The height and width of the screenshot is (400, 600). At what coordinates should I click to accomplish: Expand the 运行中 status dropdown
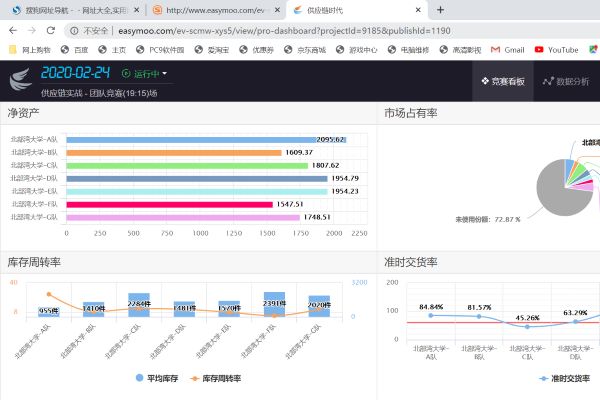click(x=144, y=73)
